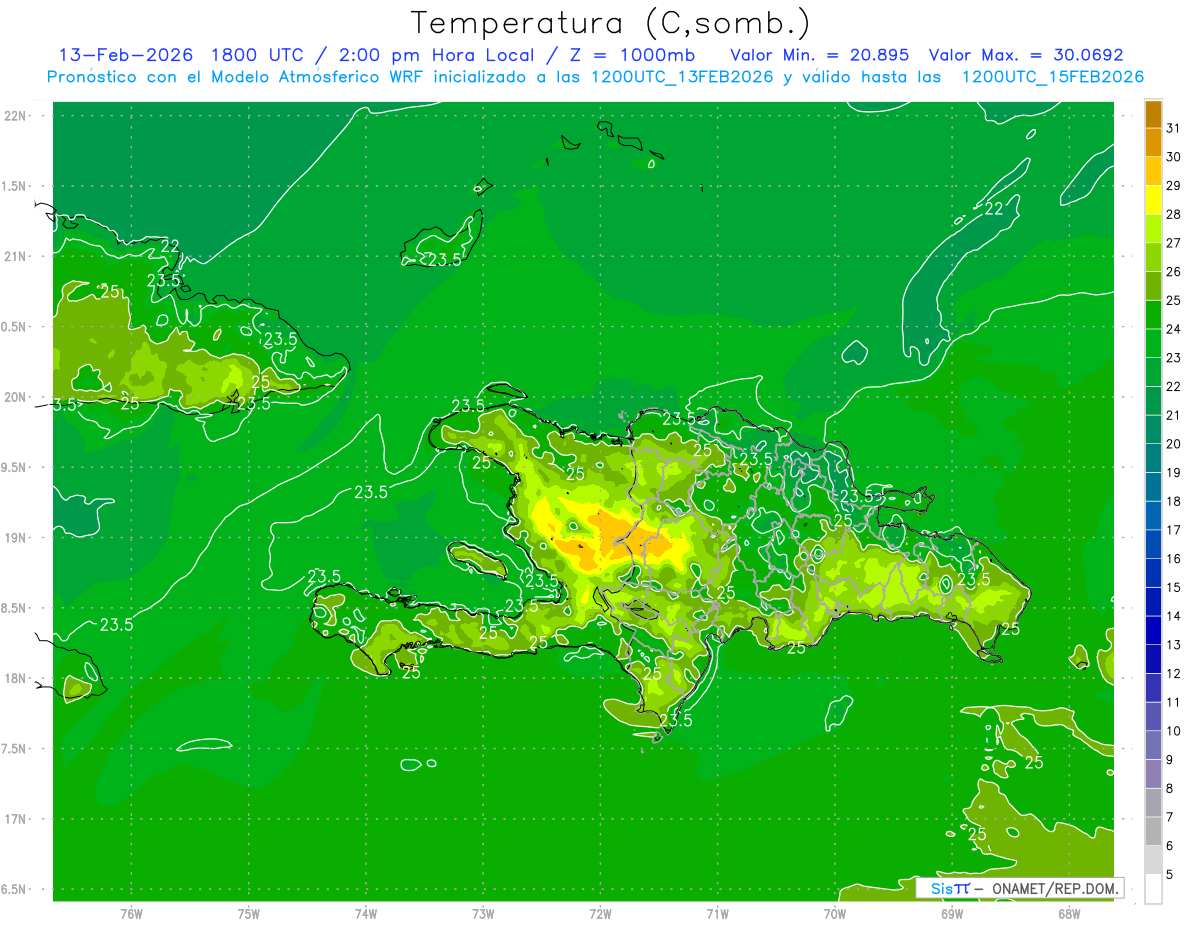Click the legend value '15' on colorbar
The width and height of the screenshot is (1200, 927).
(1173, 587)
